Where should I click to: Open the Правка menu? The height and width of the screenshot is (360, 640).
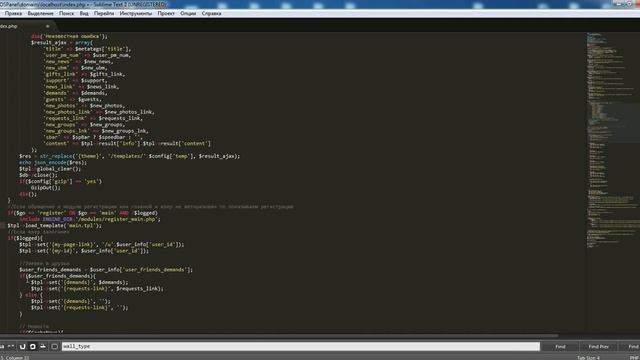pos(13,13)
